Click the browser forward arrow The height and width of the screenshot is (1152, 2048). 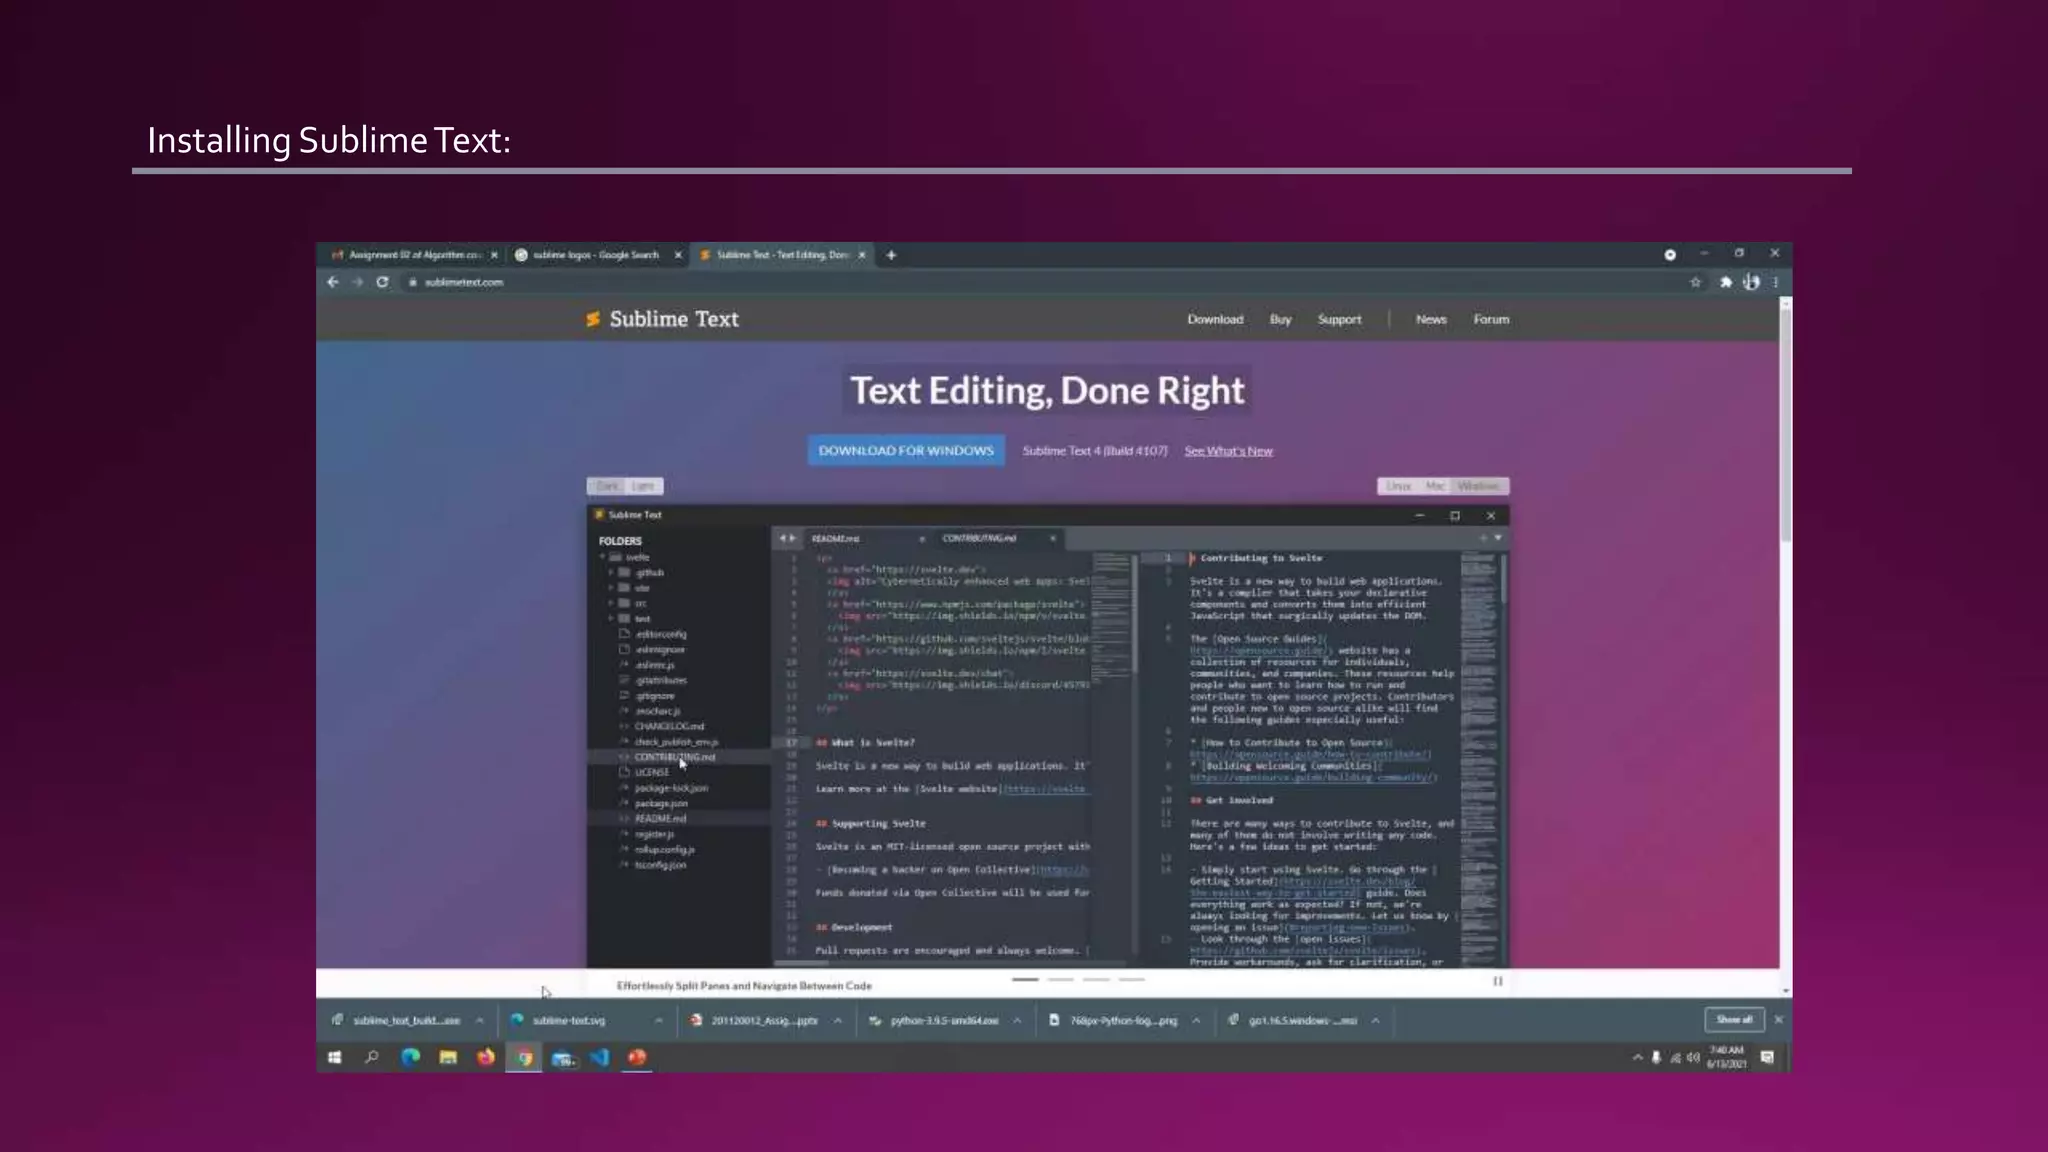pos(357,282)
